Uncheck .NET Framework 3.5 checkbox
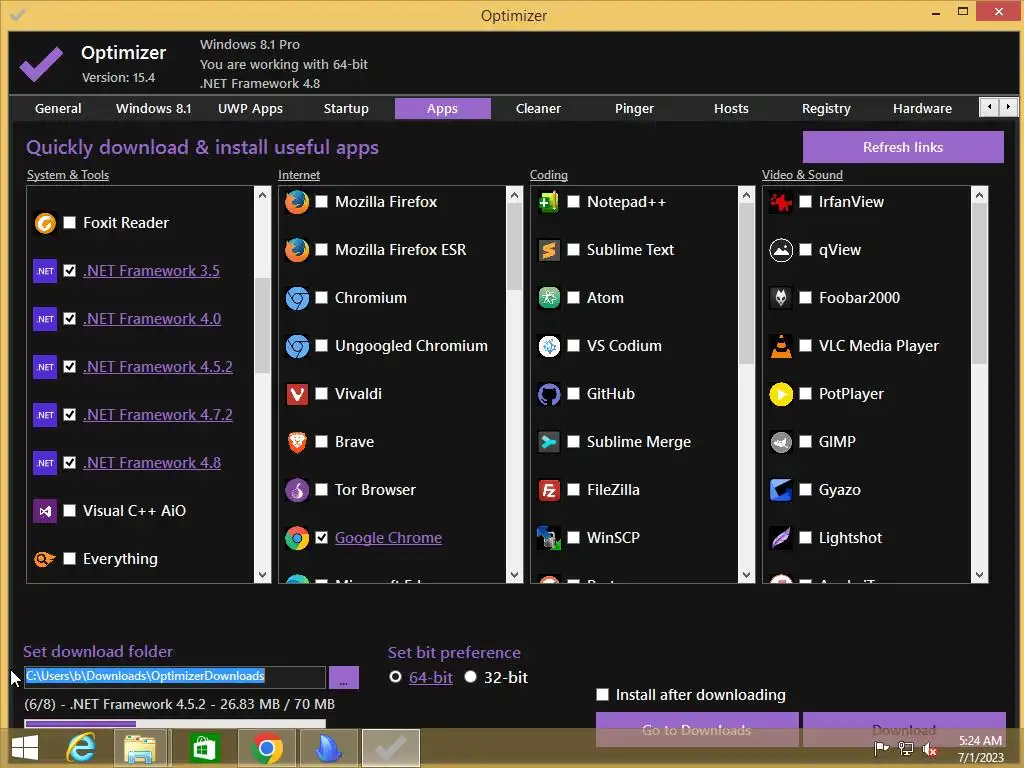The image size is (1024, 768). pos(70,271)
